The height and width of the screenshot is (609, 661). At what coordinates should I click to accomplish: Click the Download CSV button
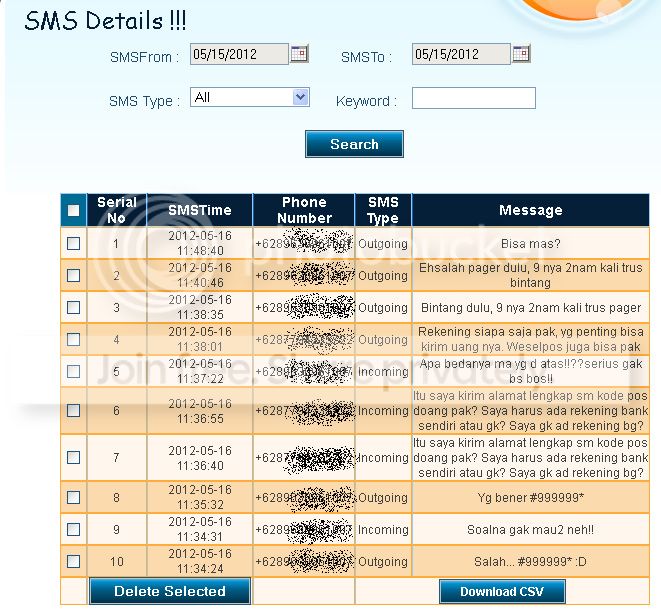pos(502,591)
